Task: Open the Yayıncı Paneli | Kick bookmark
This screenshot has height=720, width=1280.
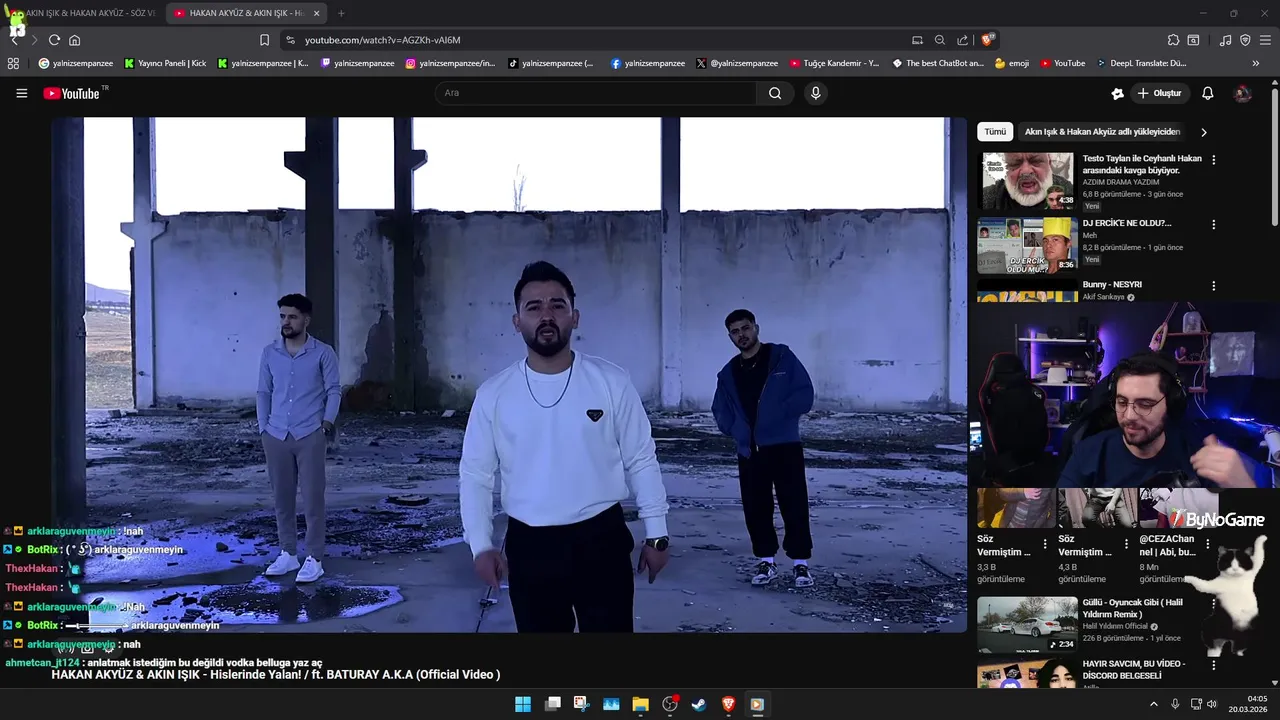Action: point(165,63)
